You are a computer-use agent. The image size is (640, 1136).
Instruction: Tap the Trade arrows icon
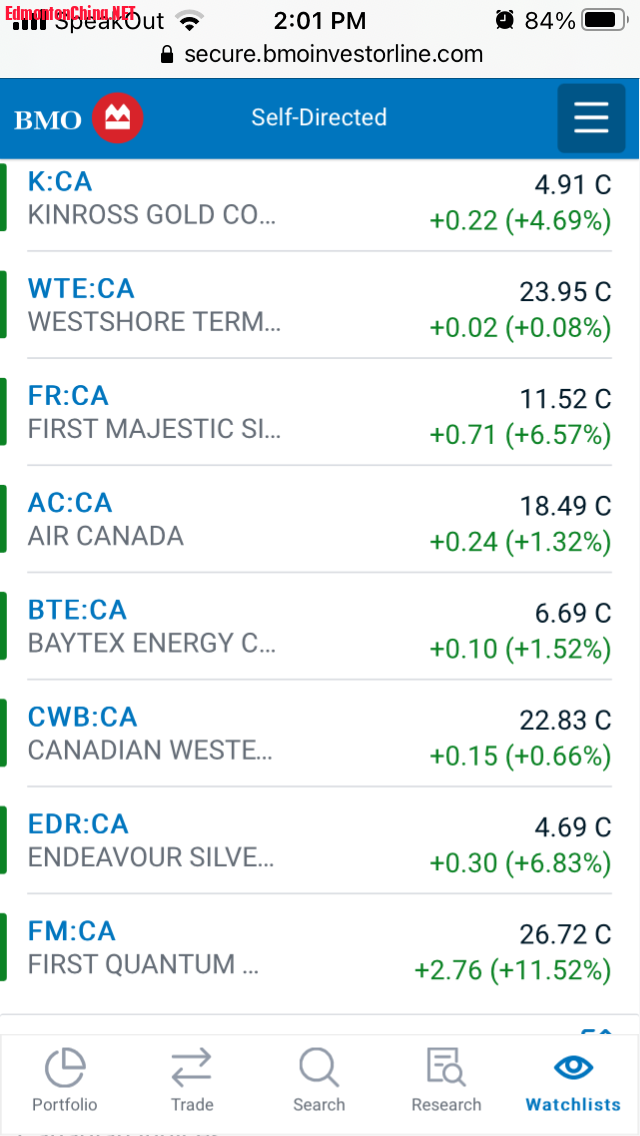(x=191, y=1068)
